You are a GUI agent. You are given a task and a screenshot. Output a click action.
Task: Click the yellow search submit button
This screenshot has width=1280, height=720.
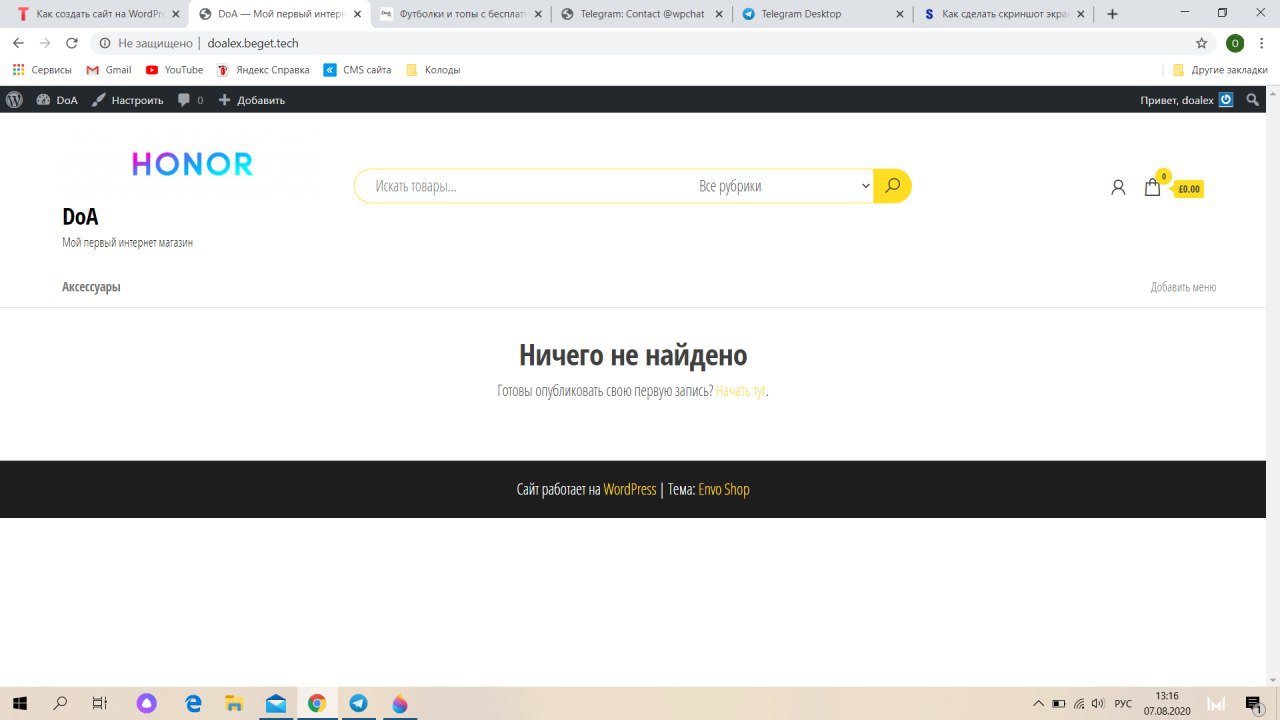tap(892, 186)
